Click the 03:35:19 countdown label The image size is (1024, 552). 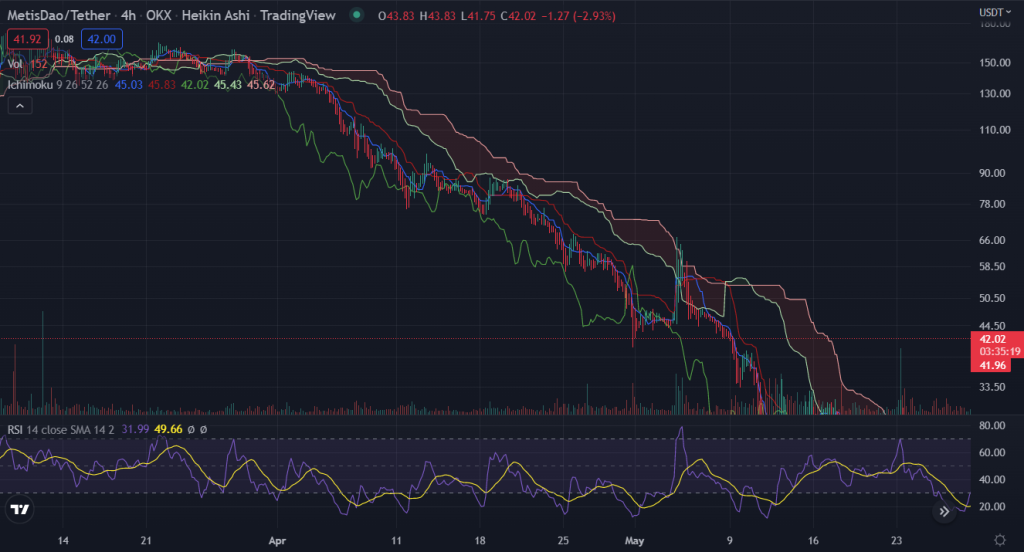click(x=999, y=351)
